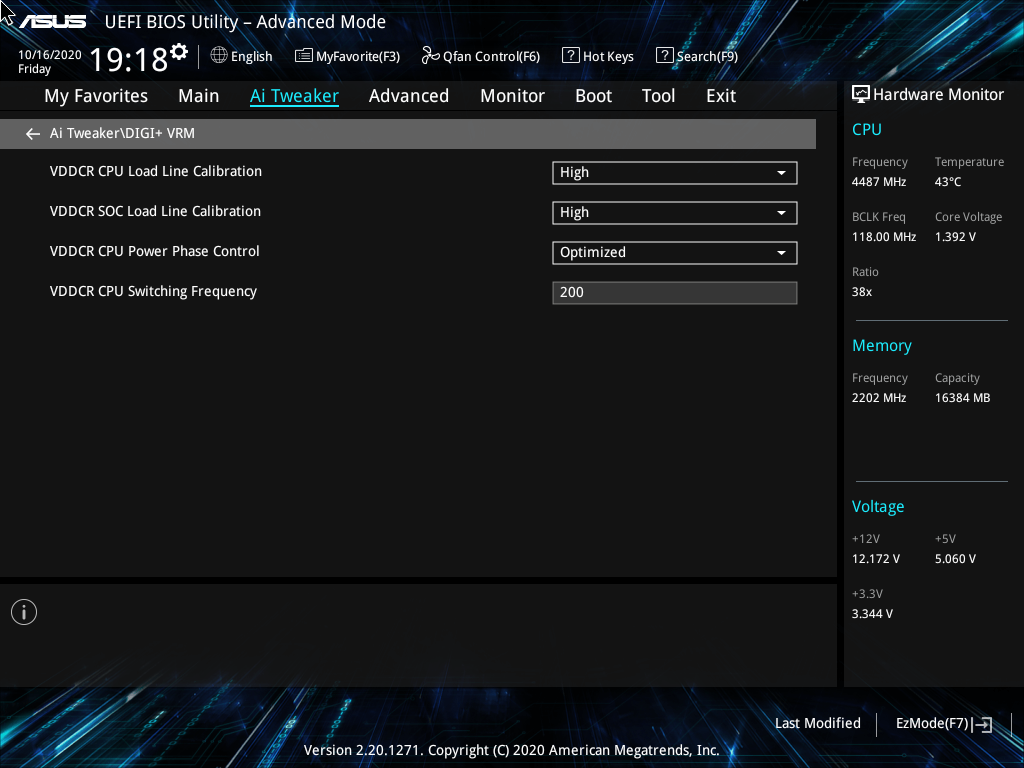Click the +12V reading 12.172 V
1024x768 pixels.
tap(876, 559)
